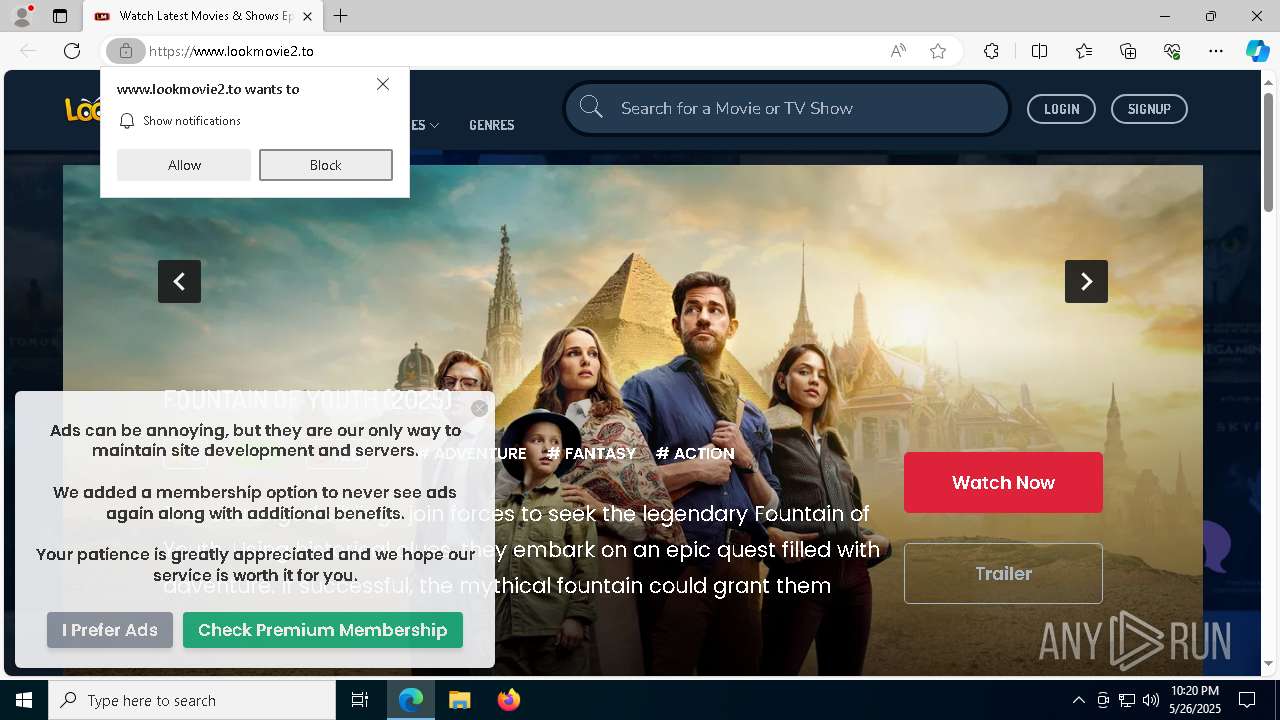Activate Read aloud icon in address bar

(x=898, y=51)
